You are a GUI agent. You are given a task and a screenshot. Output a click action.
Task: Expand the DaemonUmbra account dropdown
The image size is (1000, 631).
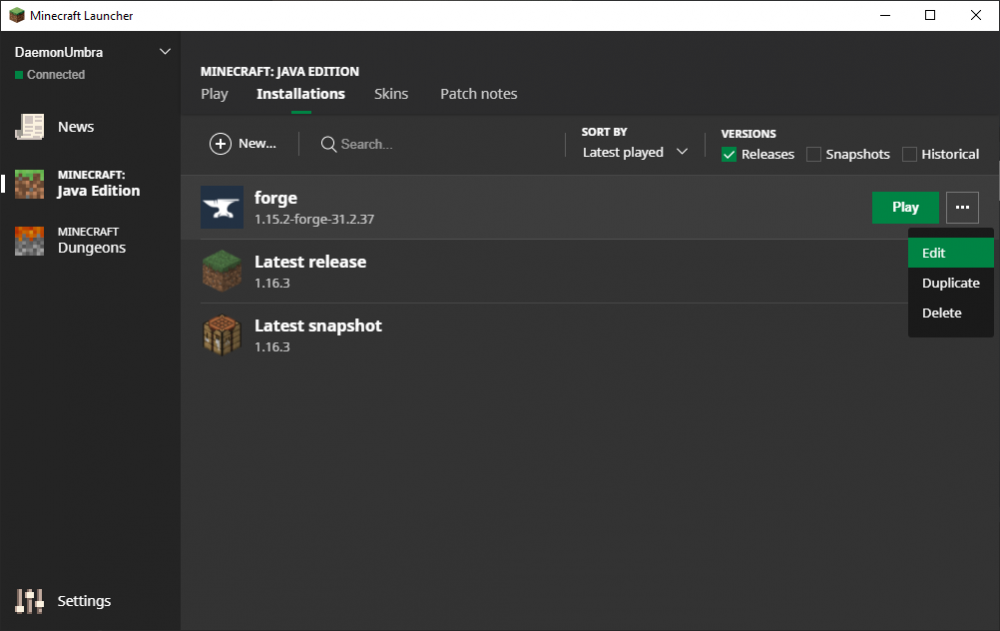[165, 52]
